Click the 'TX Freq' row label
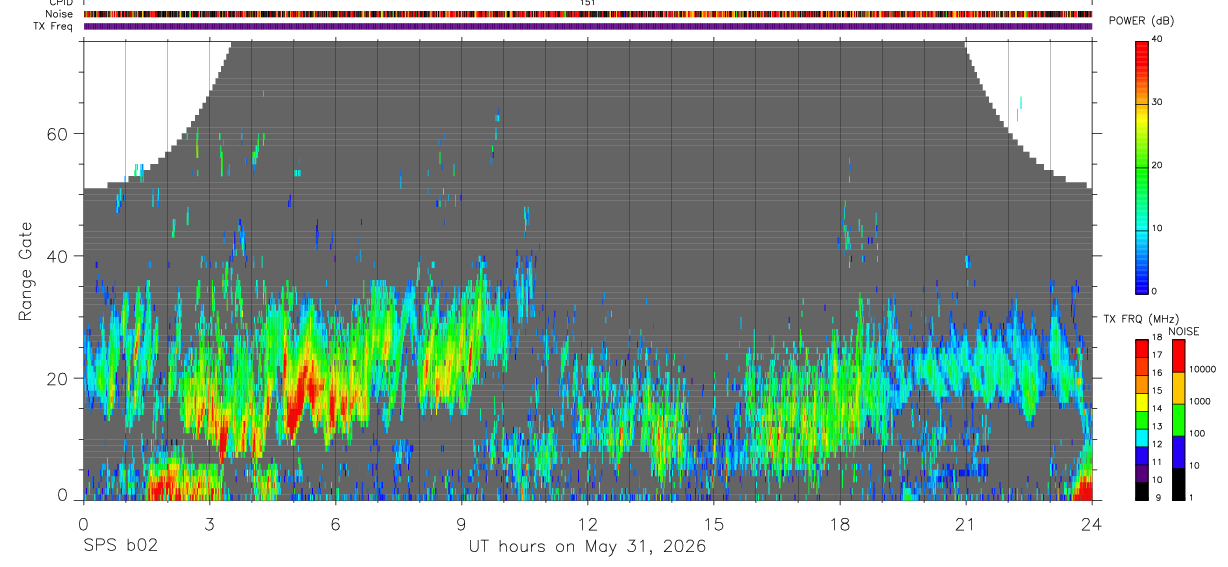Viewport: 1228px width, 567px height. (x=54, y=26)
